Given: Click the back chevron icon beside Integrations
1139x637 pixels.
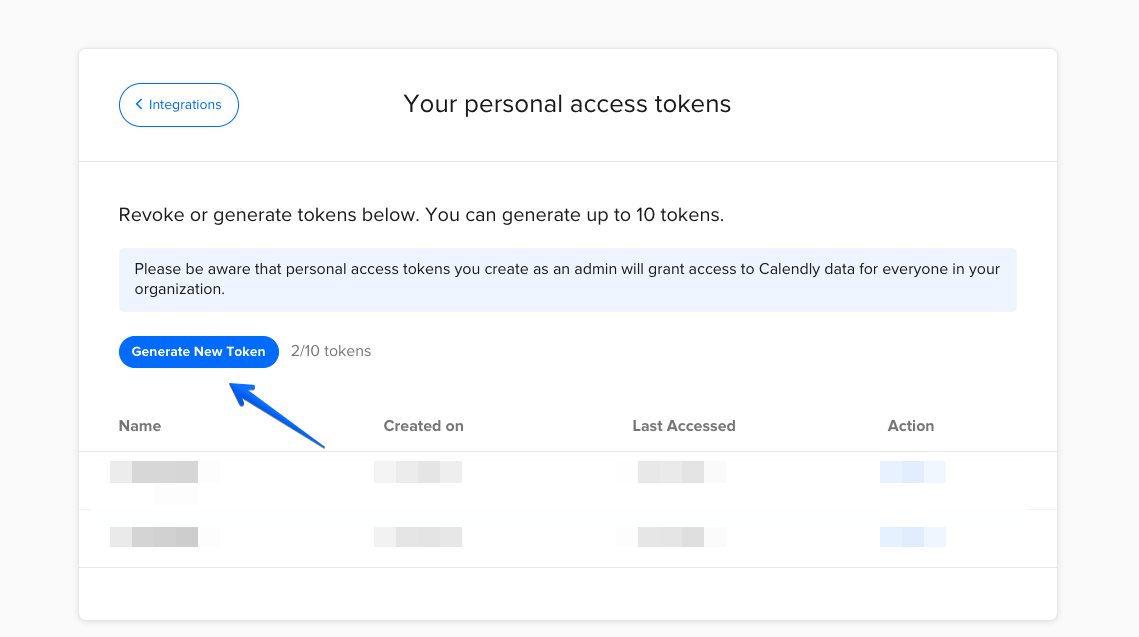Looking at the screenshot, I should pyautogui.click(x=139, y=105).
